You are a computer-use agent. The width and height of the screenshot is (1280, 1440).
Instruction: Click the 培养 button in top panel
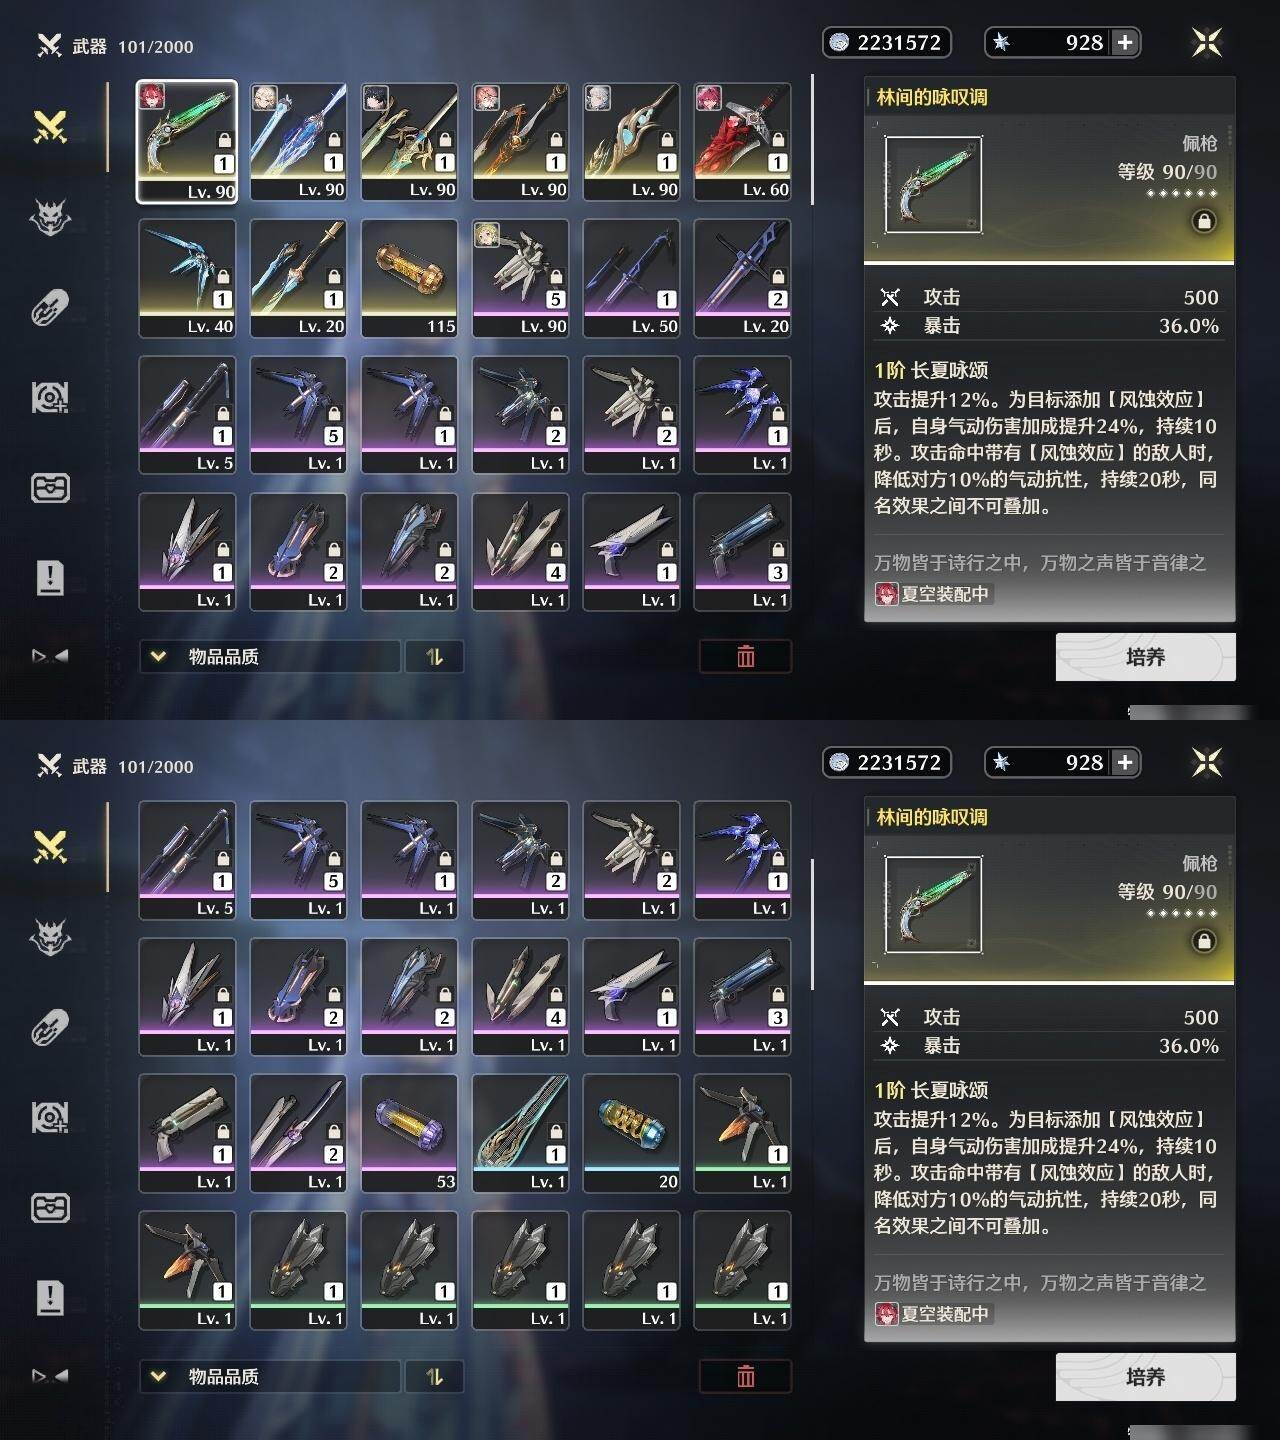(1145, 657)
